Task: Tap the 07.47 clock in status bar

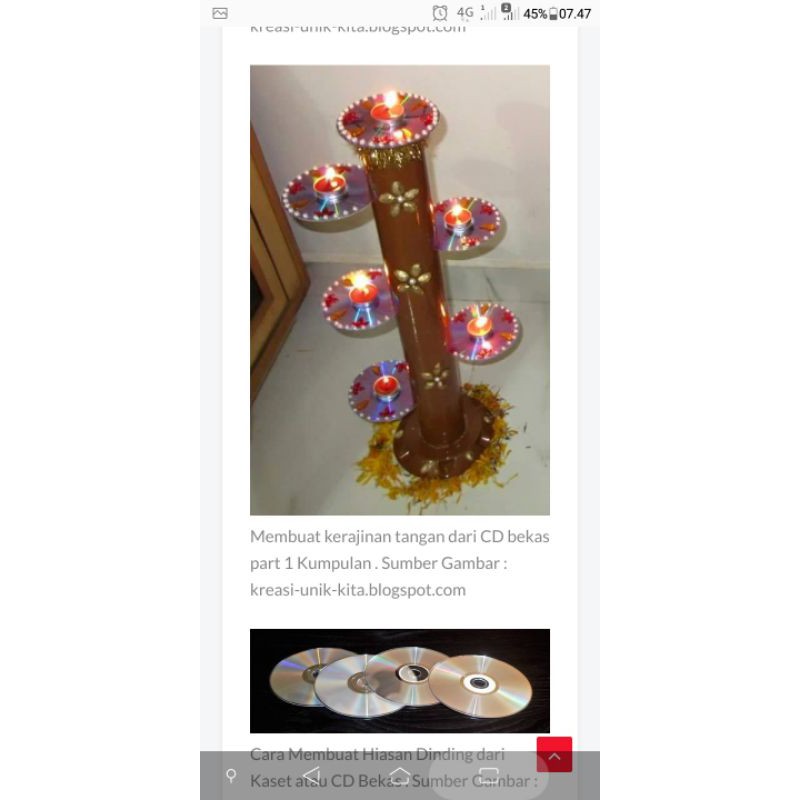Action: 575,14
